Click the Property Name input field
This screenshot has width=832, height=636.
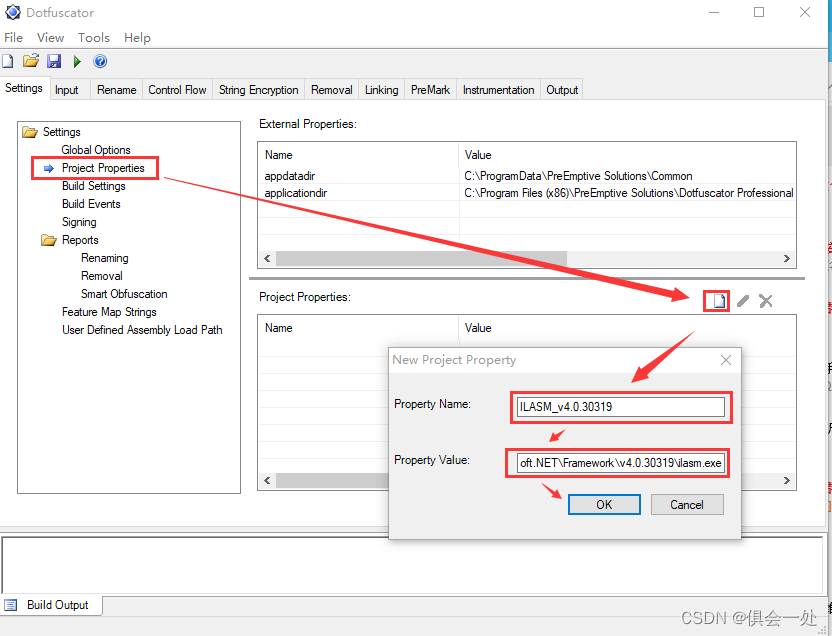[x=621, y=407]
